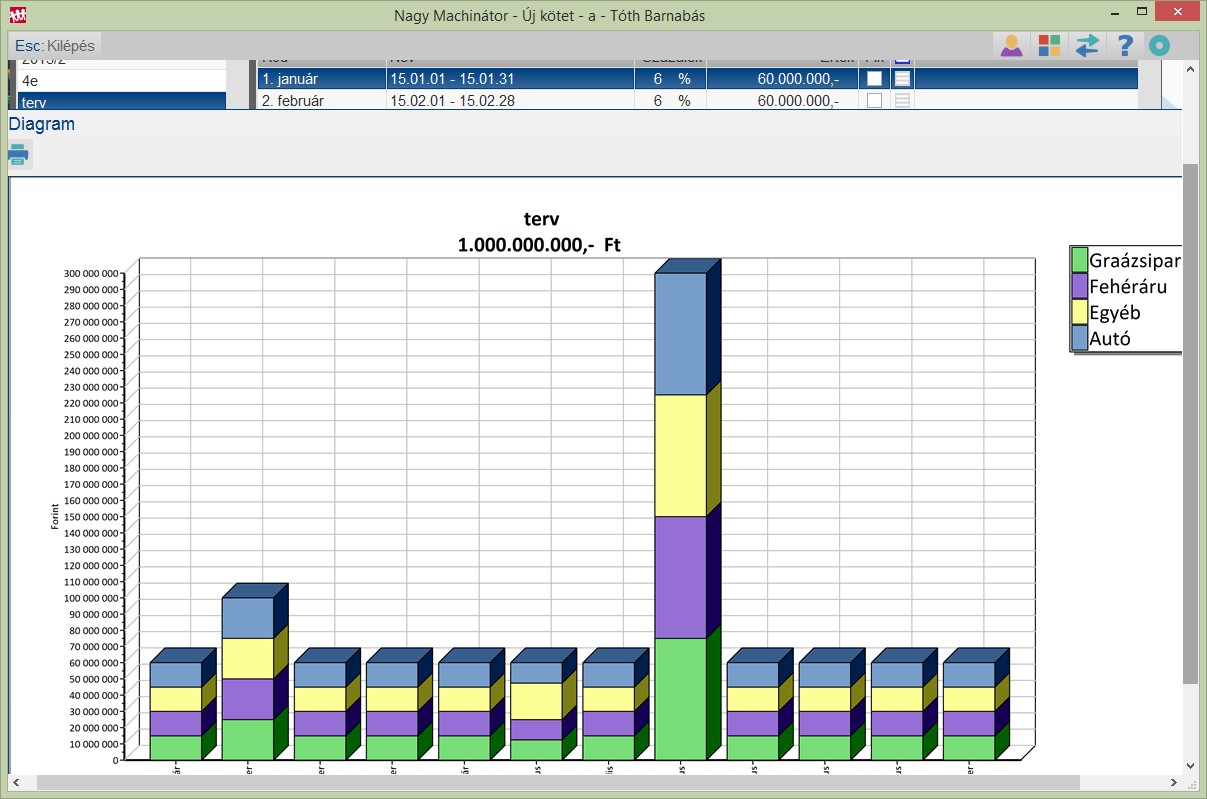Click the Autó legend entry
Viewport: 1207px width, 799px height.
[1110, 339]
